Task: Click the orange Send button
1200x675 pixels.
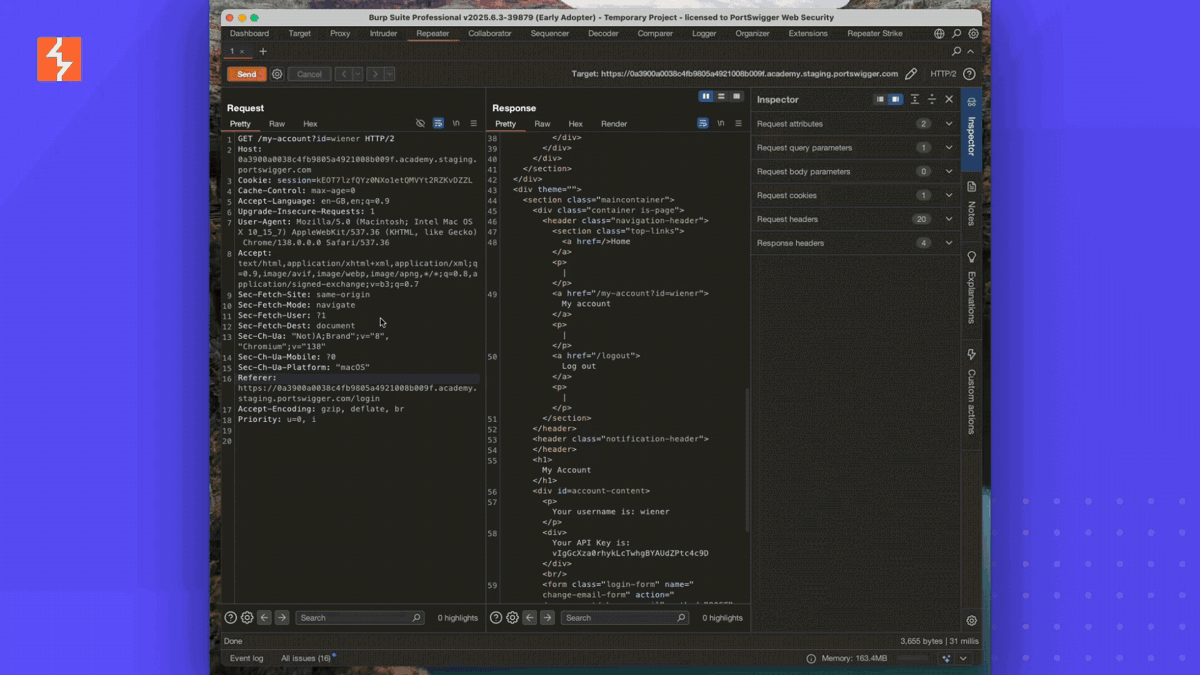Action: point(247,74)
